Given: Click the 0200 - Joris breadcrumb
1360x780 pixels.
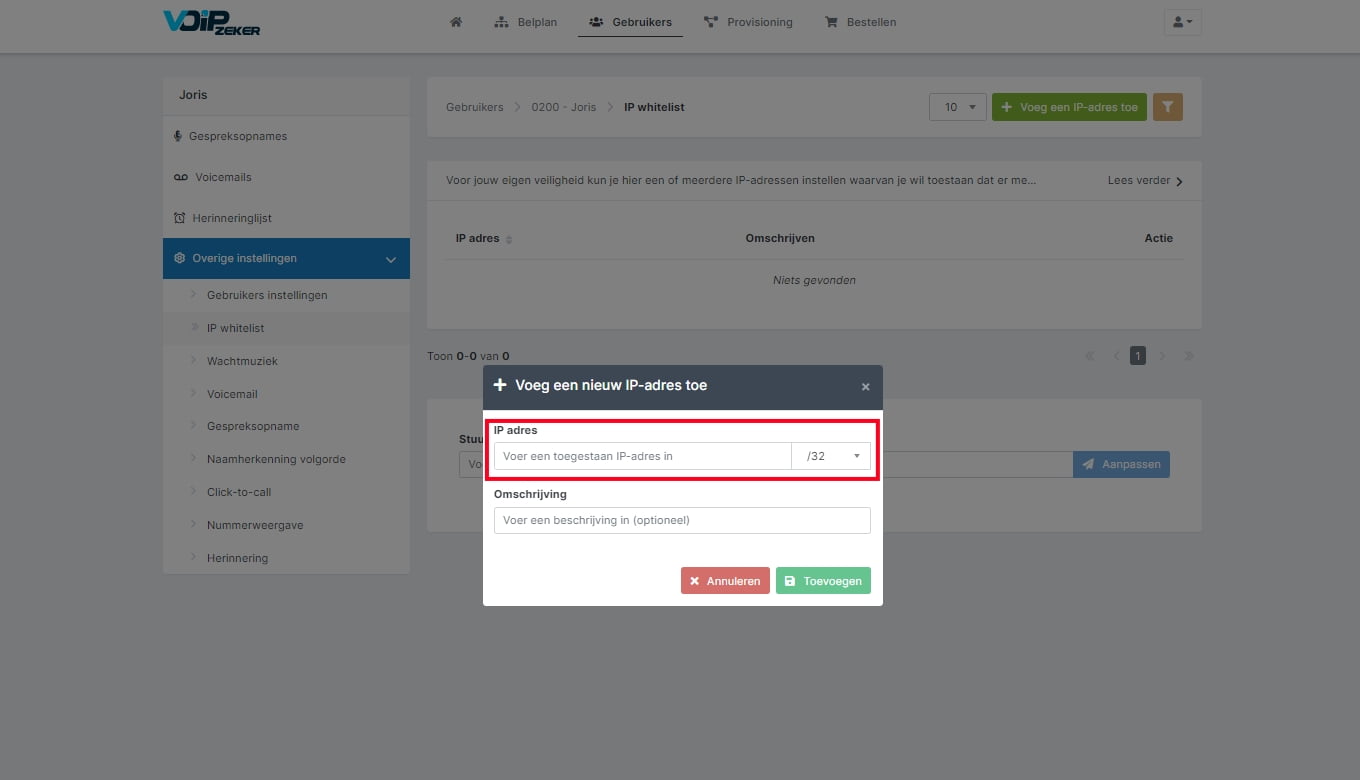Looking at the screenshot, I should 563,107.
